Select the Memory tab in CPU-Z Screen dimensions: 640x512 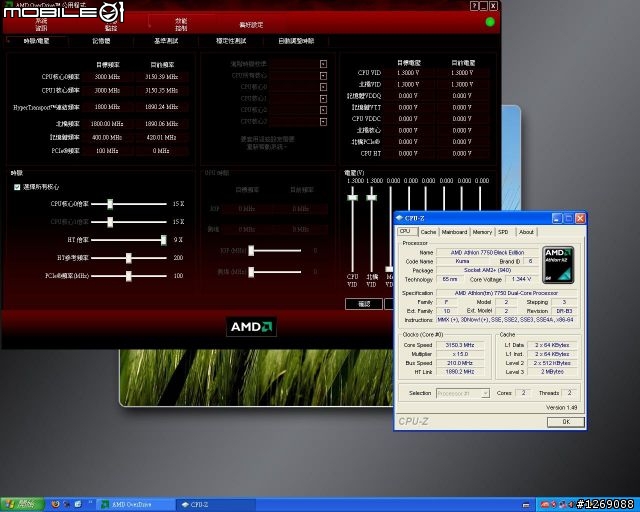tap(482, 232)
